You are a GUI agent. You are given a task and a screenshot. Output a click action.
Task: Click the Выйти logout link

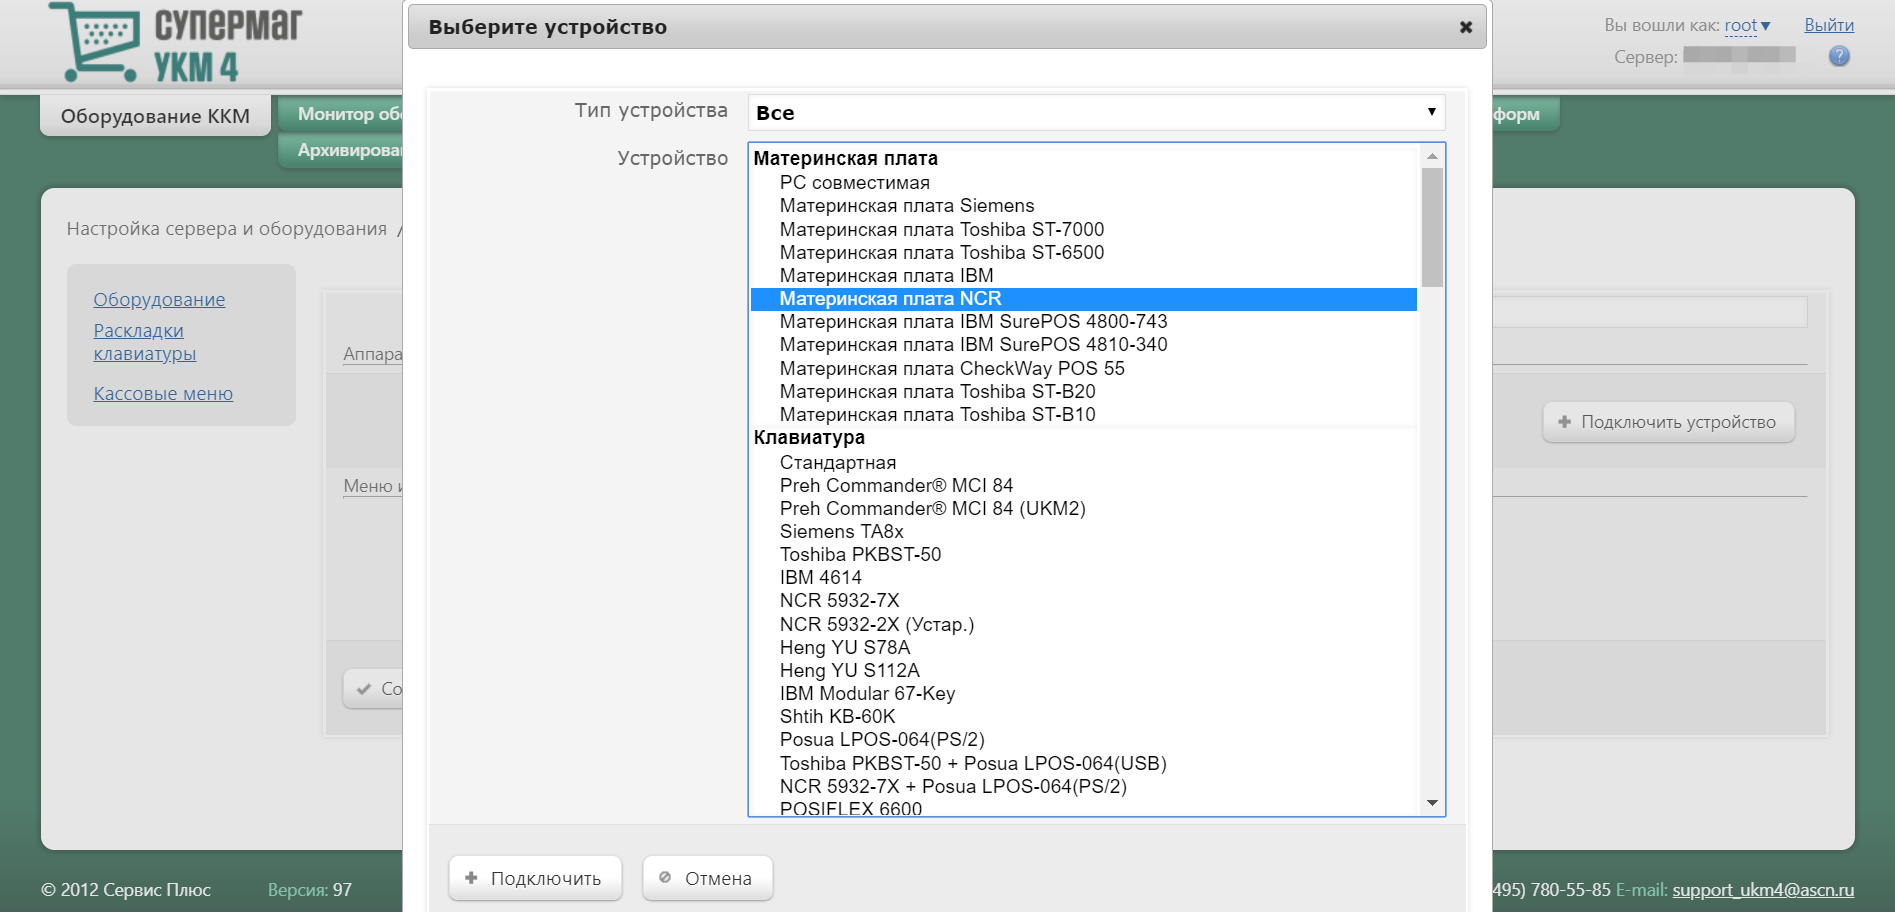(x=1829, y=25)
